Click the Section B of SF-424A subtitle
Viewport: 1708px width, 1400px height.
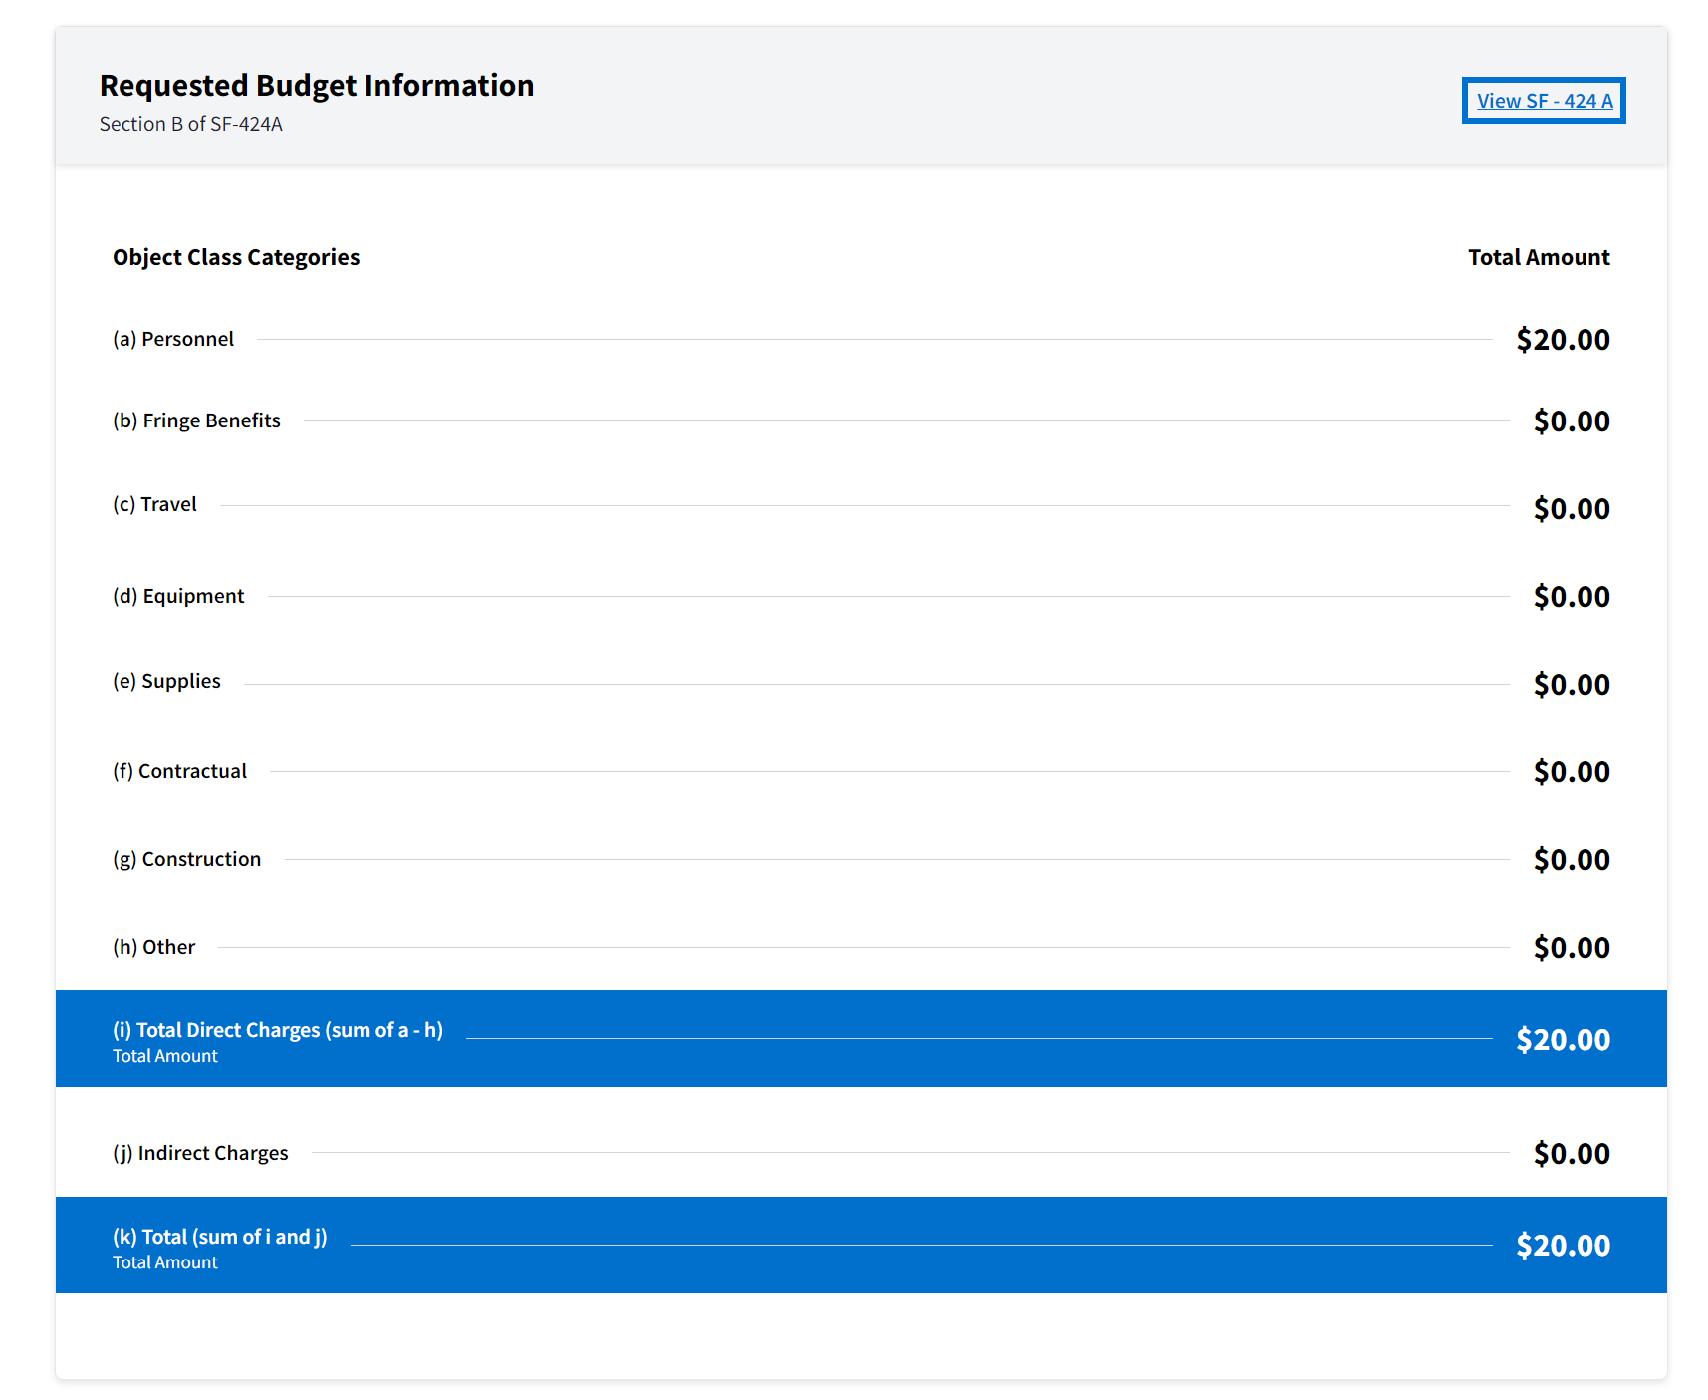pyautogui.click(x=191, y=124)
